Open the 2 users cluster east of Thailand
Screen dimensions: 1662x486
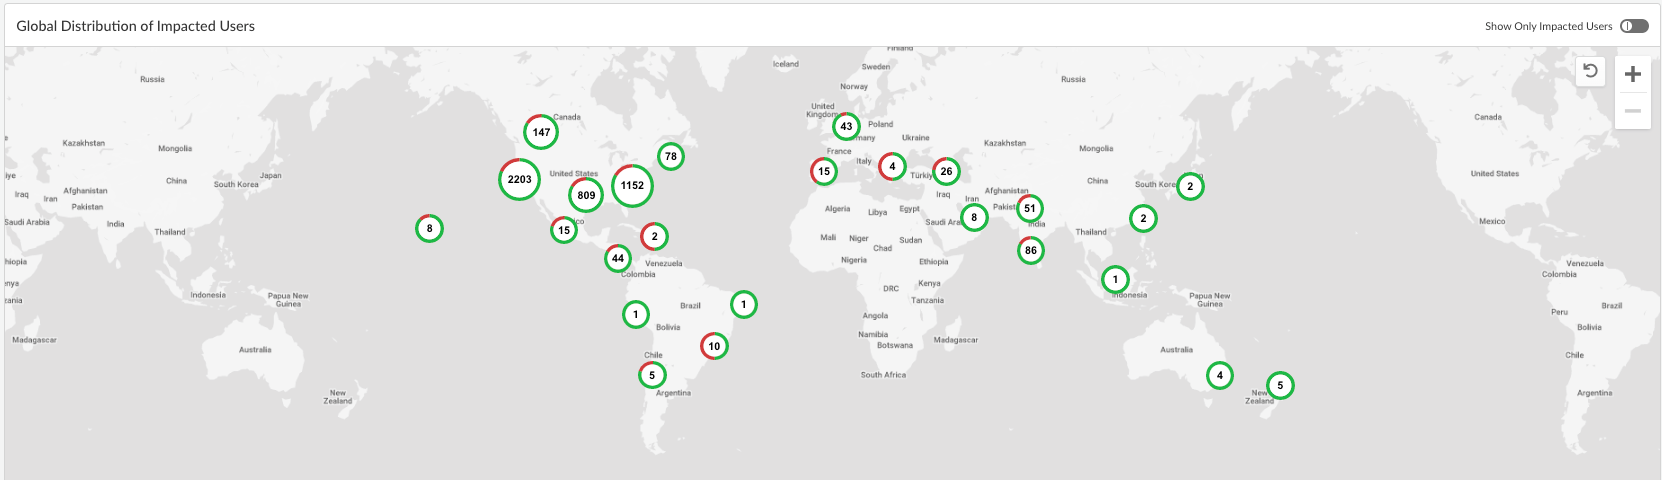1143,218
